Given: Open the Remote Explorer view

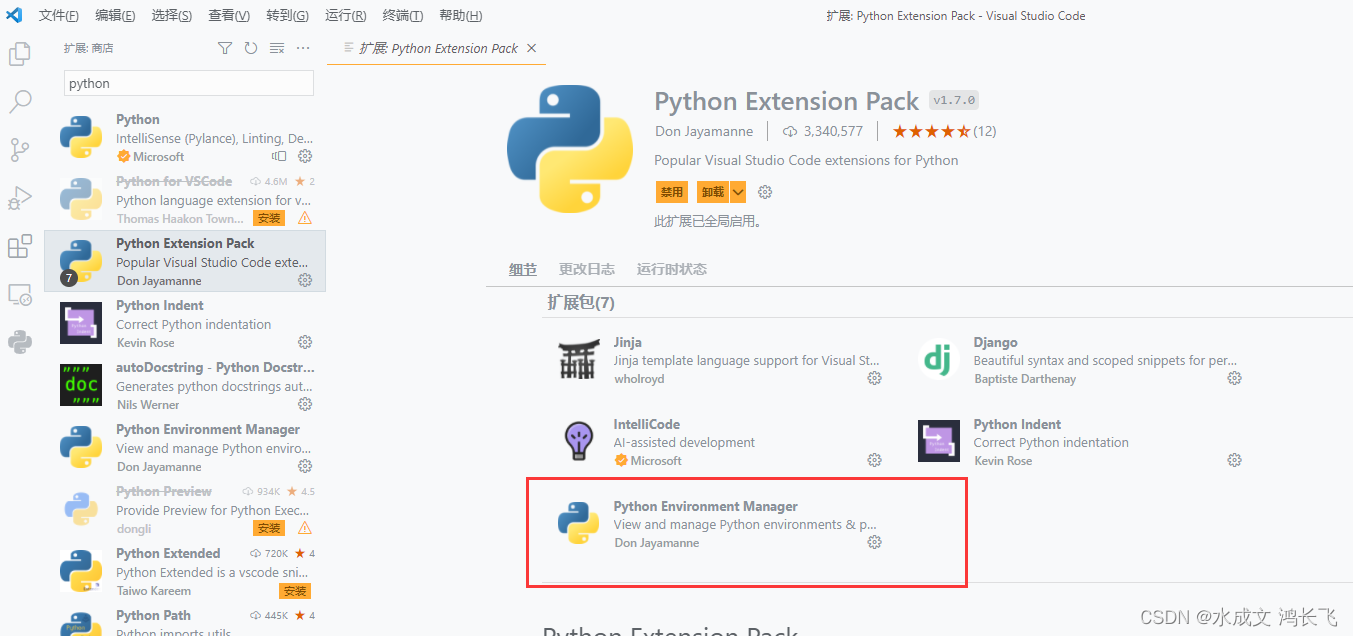Looking at the screenshot, I should pos(20,295).
